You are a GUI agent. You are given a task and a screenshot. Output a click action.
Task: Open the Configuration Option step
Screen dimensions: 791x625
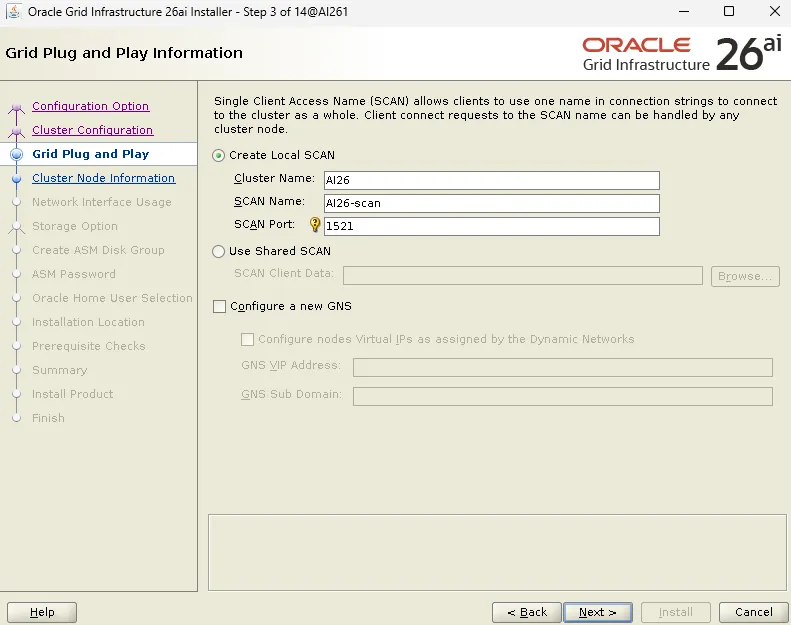pos(91,106)
